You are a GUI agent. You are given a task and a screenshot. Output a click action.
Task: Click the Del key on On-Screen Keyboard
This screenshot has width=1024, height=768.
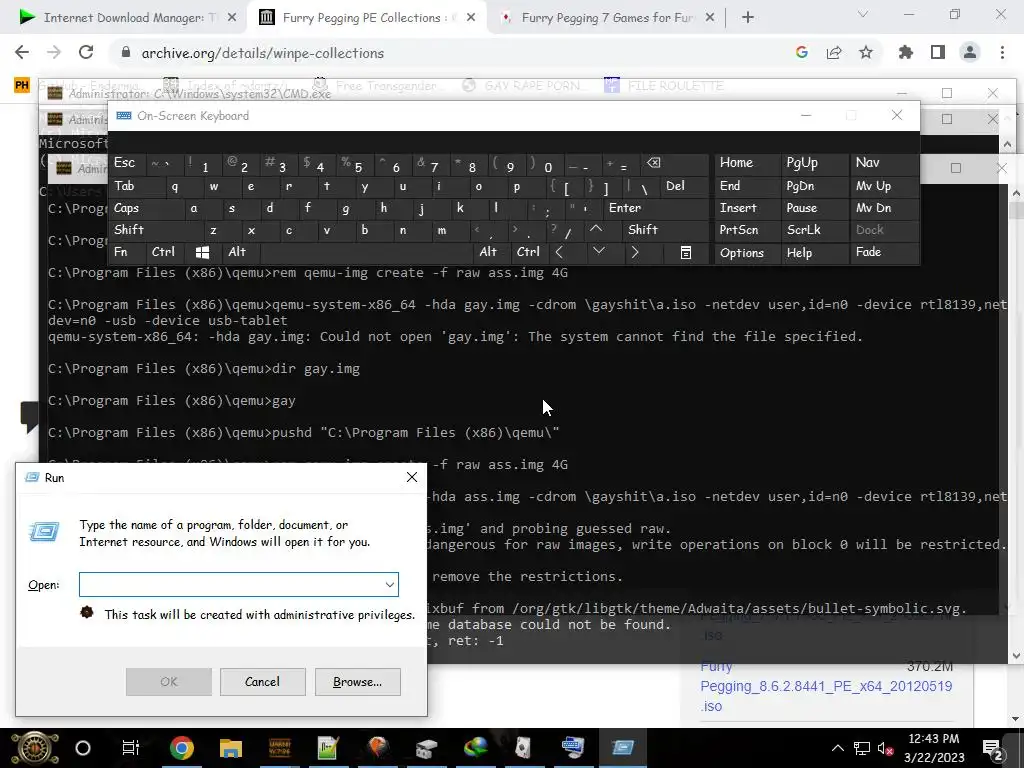point(684,186)
